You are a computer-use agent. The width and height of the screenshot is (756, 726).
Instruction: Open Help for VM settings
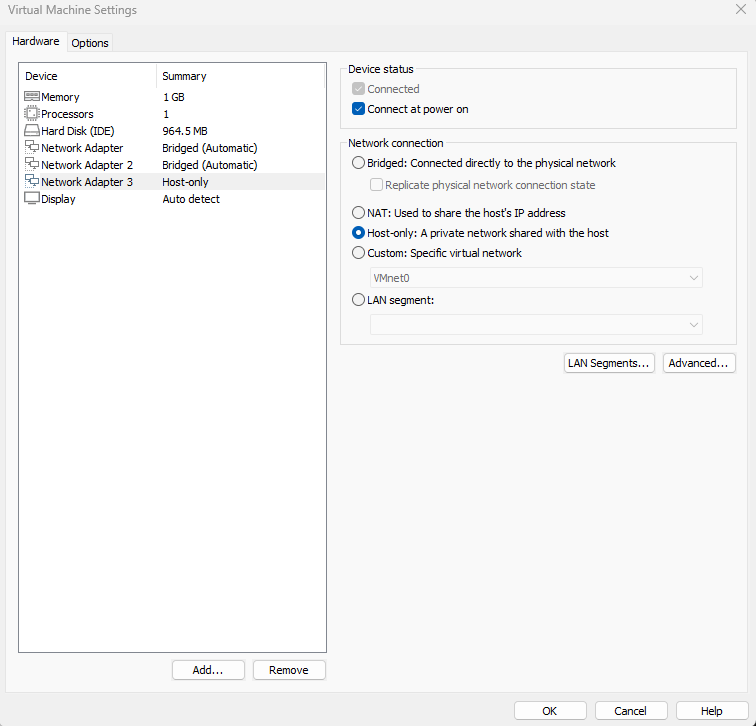click(x=712, y=711)
